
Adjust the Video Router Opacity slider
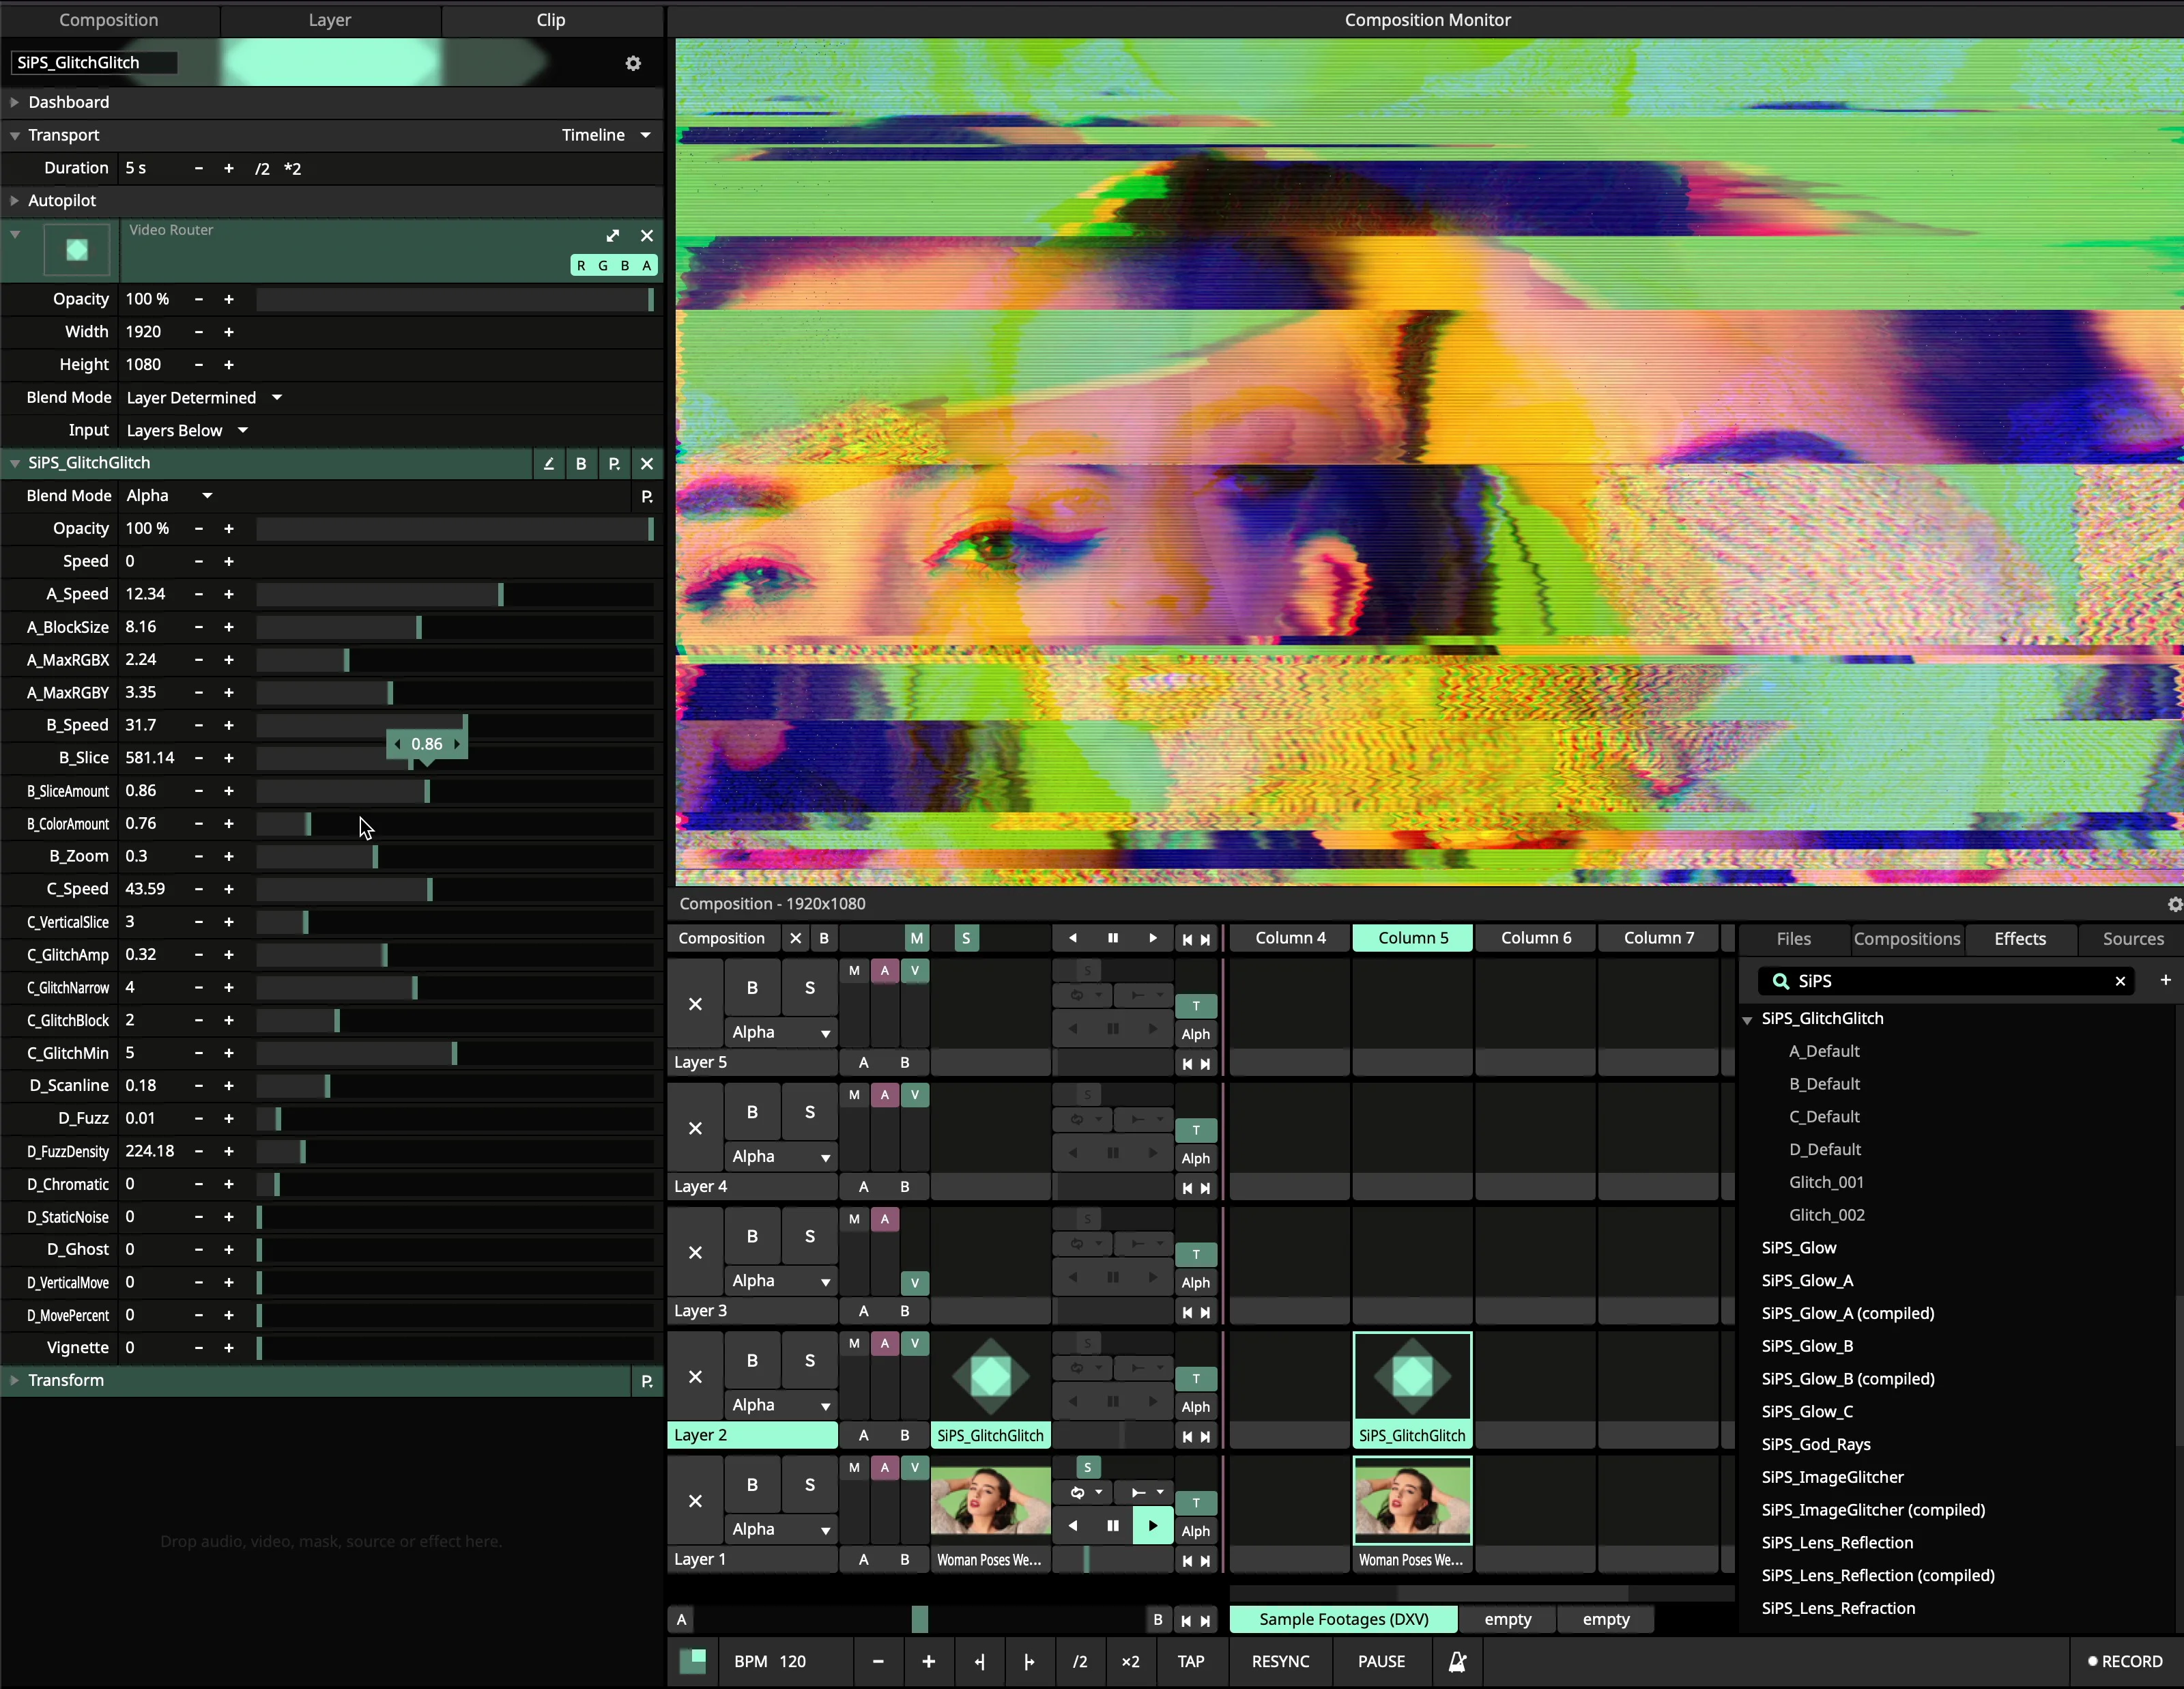tap(455, 300)
